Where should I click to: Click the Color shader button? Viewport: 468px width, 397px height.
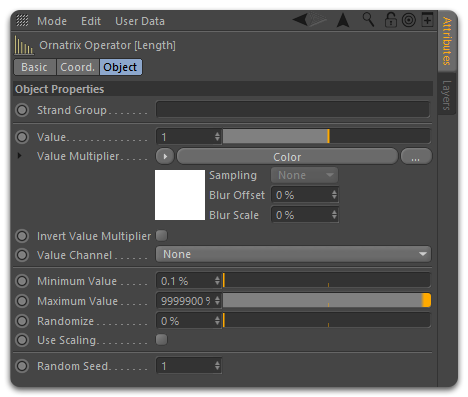point(287,157)
